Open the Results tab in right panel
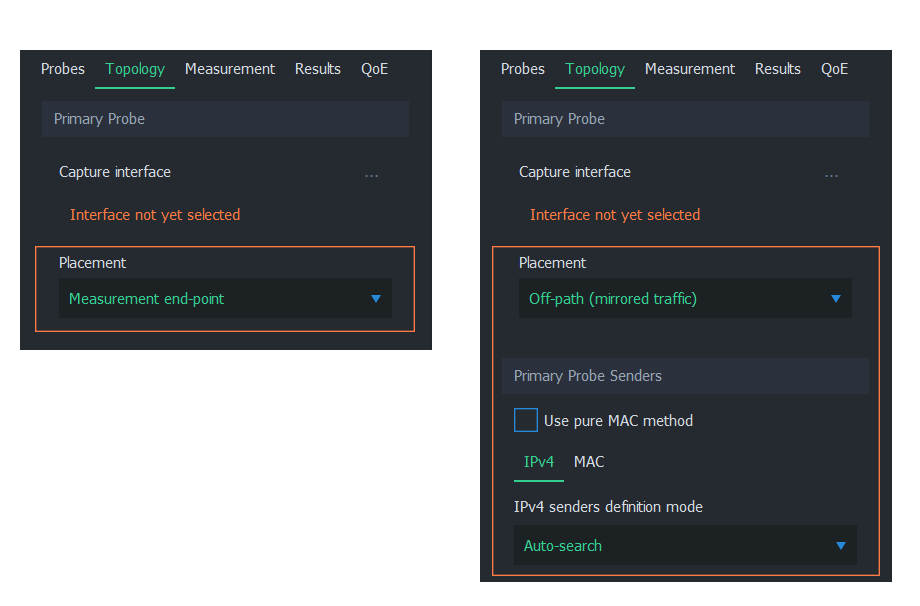Screen dimensions: 920x606 777,69
